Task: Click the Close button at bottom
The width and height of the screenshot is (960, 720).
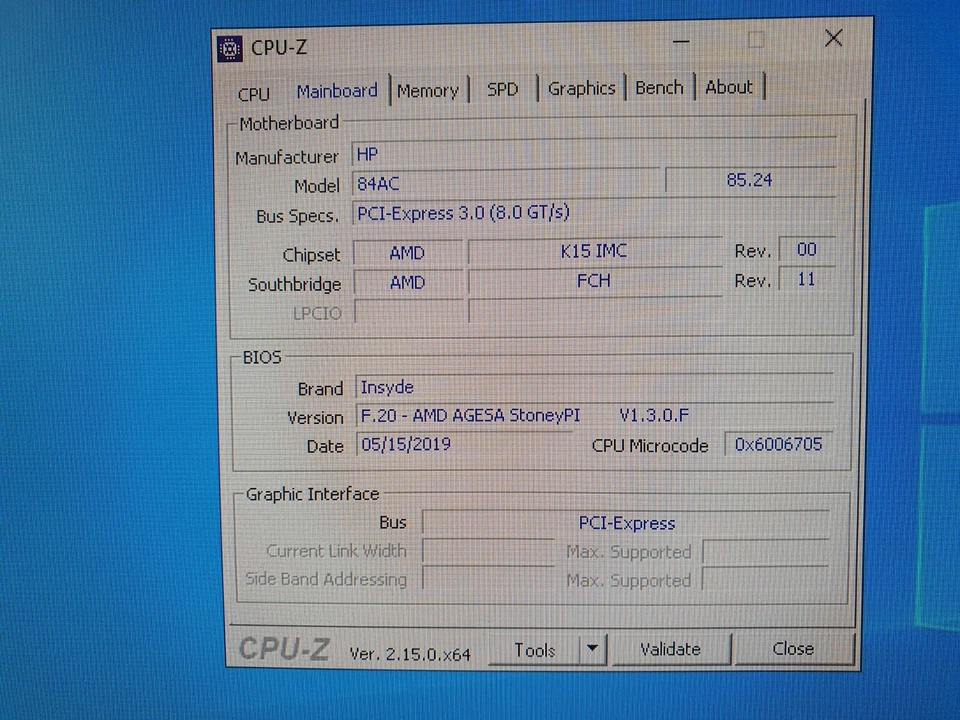Action: [x=793, y=648]
